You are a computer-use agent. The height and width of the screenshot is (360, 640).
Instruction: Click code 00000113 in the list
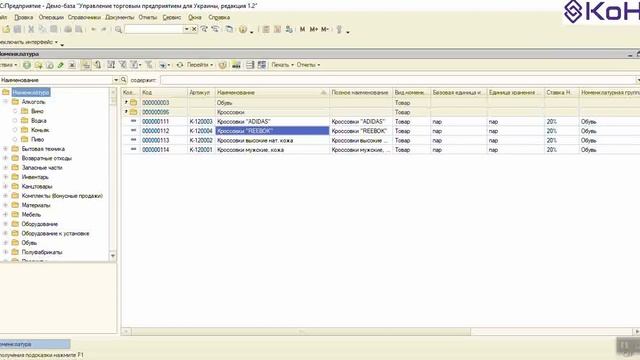(x=156, y=140)
